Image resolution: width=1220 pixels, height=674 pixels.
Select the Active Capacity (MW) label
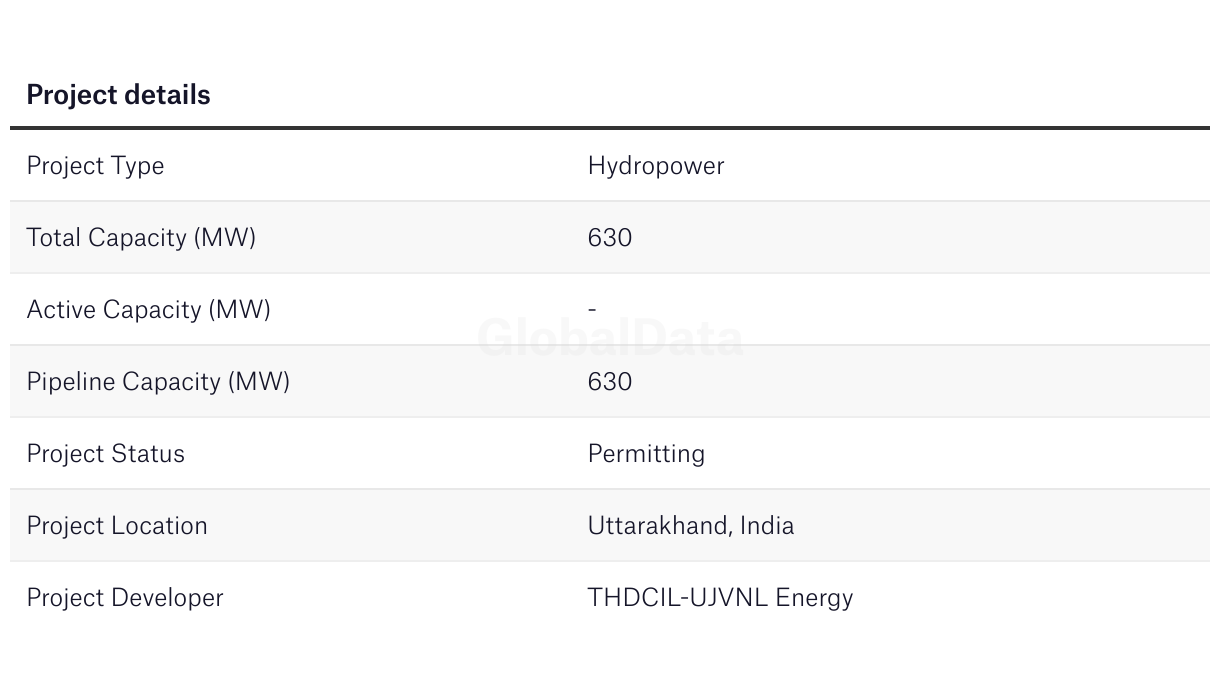[149, 310]
